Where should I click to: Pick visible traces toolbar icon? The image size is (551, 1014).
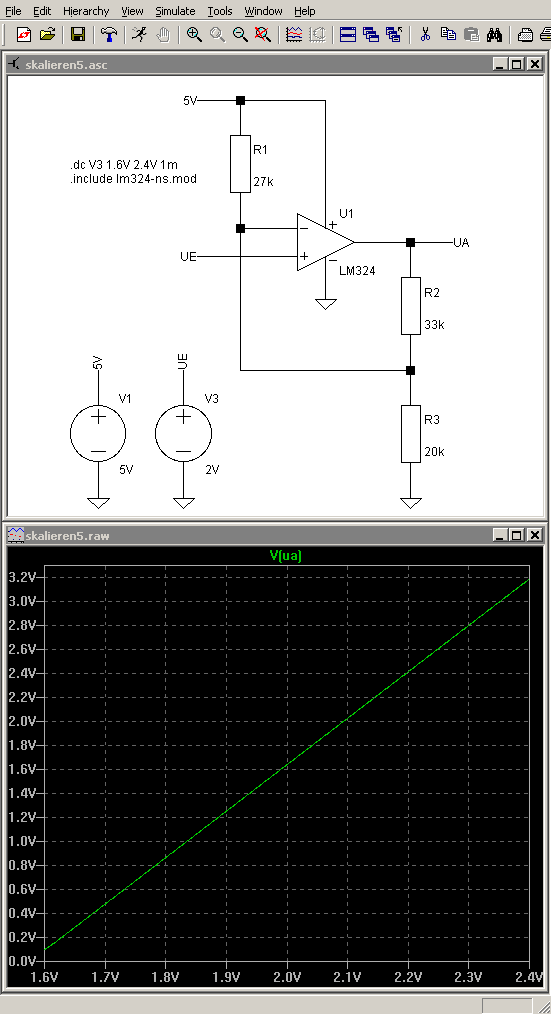pos(294,34)
